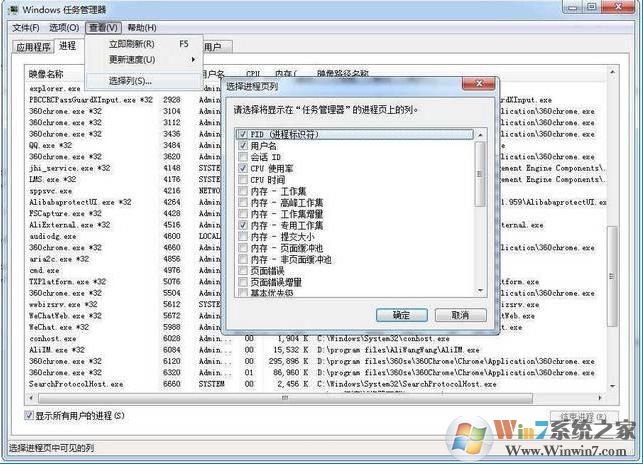Select the QQ.exe *32 process
This screenshot has height=465, width=643.
50,145
